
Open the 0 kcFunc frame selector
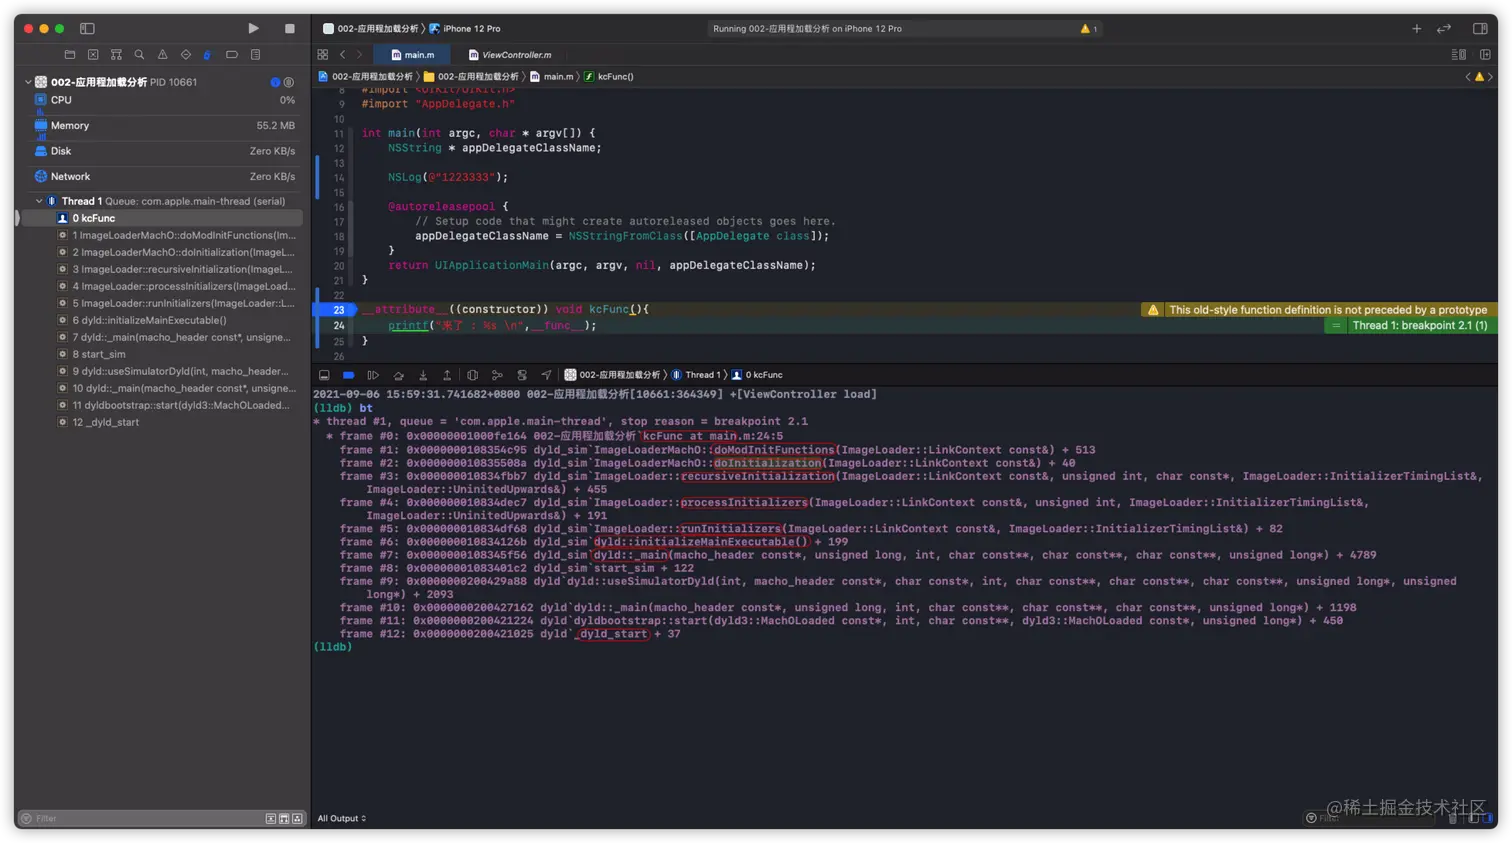click(x=757, y=375)
